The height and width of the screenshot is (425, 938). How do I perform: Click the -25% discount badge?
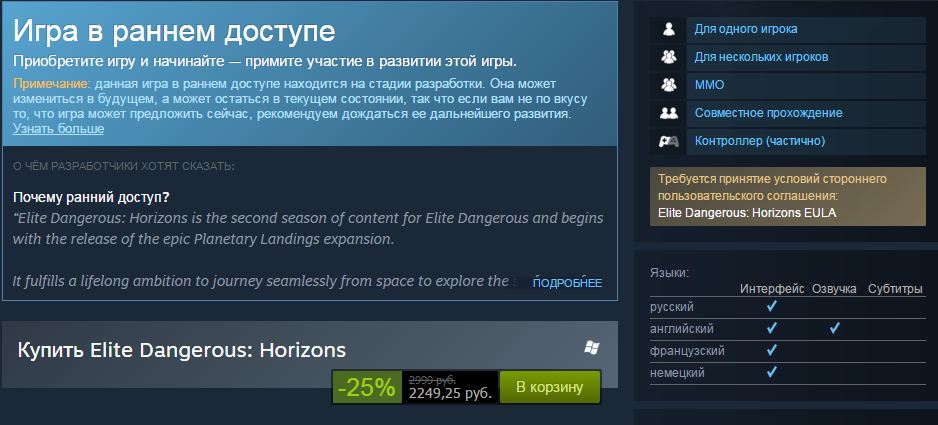pos(367,387)
